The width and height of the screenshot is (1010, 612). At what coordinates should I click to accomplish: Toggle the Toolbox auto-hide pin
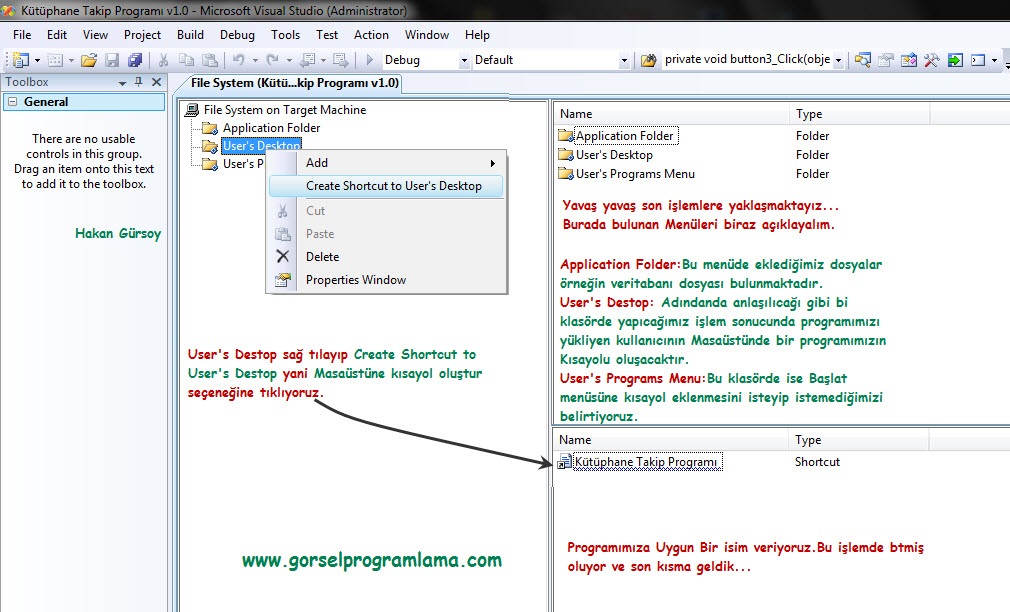(x=138, y=82)
